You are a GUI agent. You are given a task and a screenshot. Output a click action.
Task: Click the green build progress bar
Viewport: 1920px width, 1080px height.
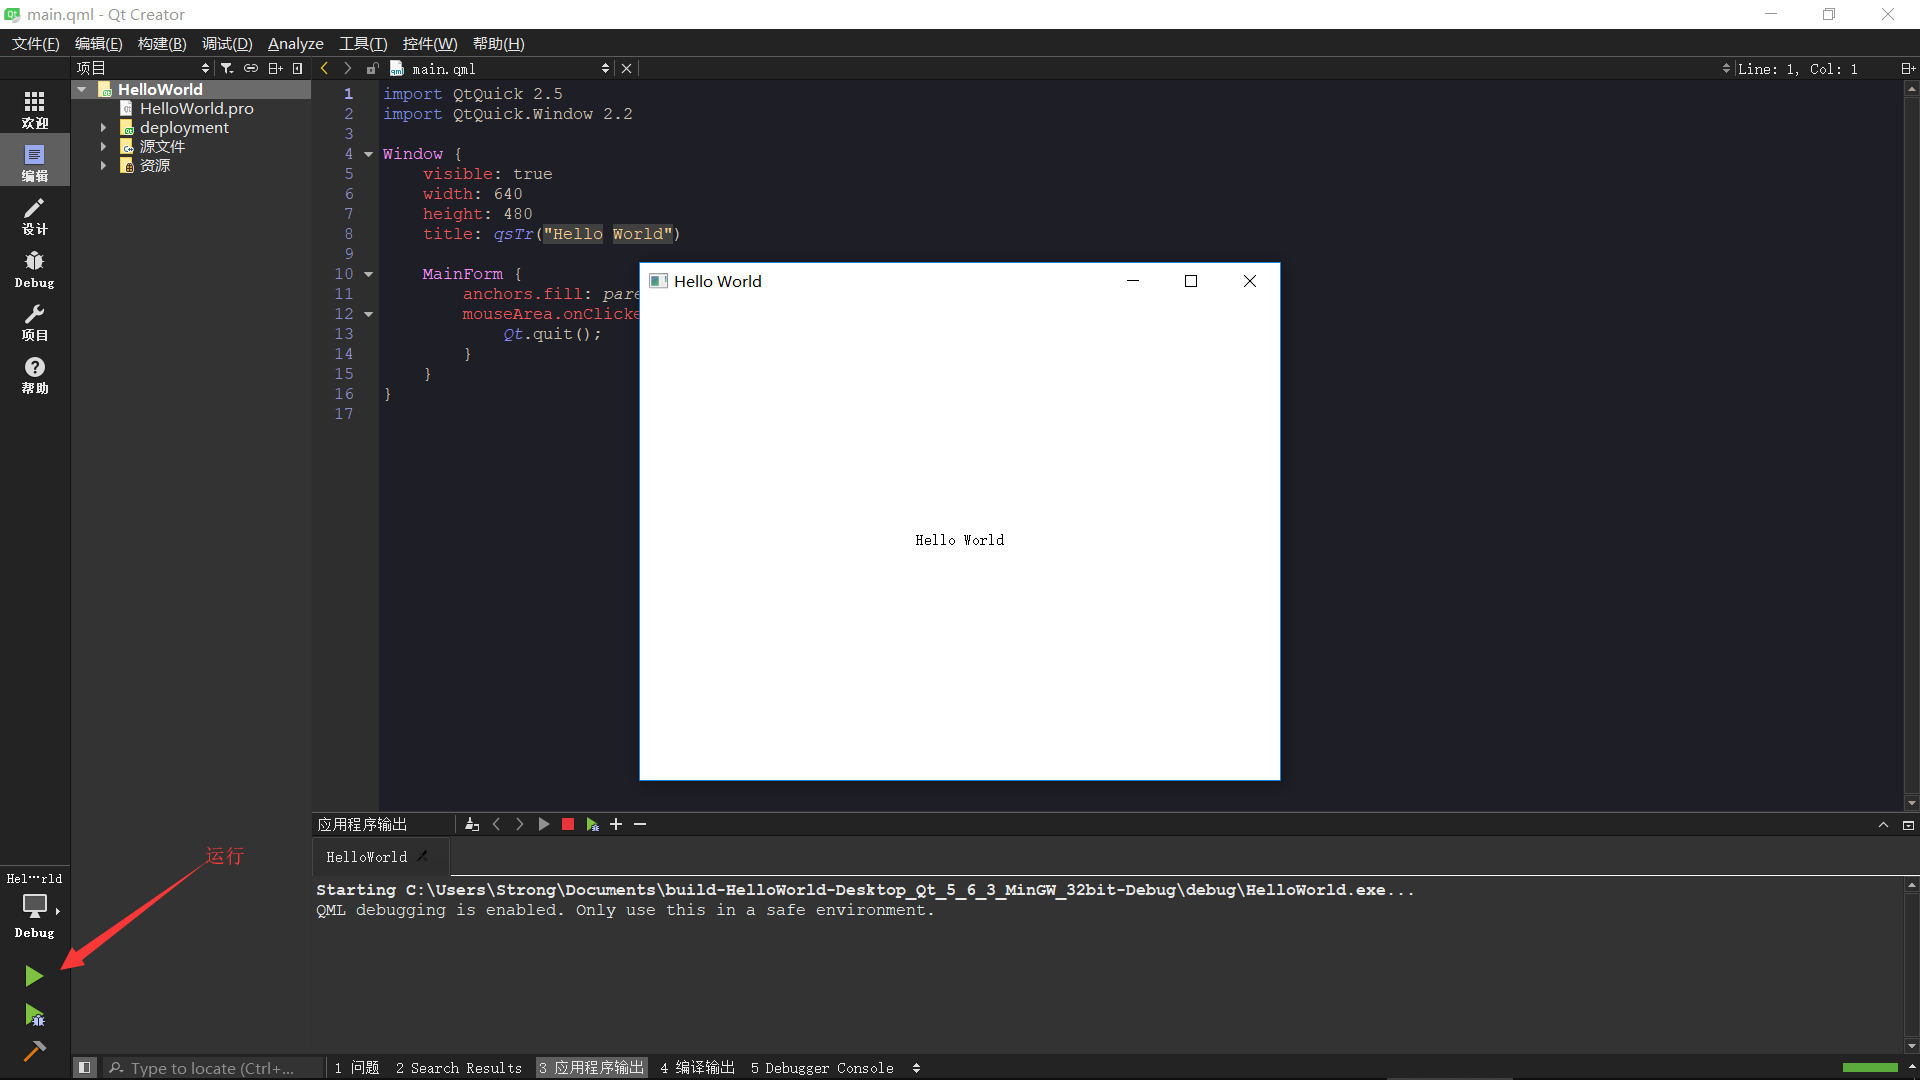1870,1067
